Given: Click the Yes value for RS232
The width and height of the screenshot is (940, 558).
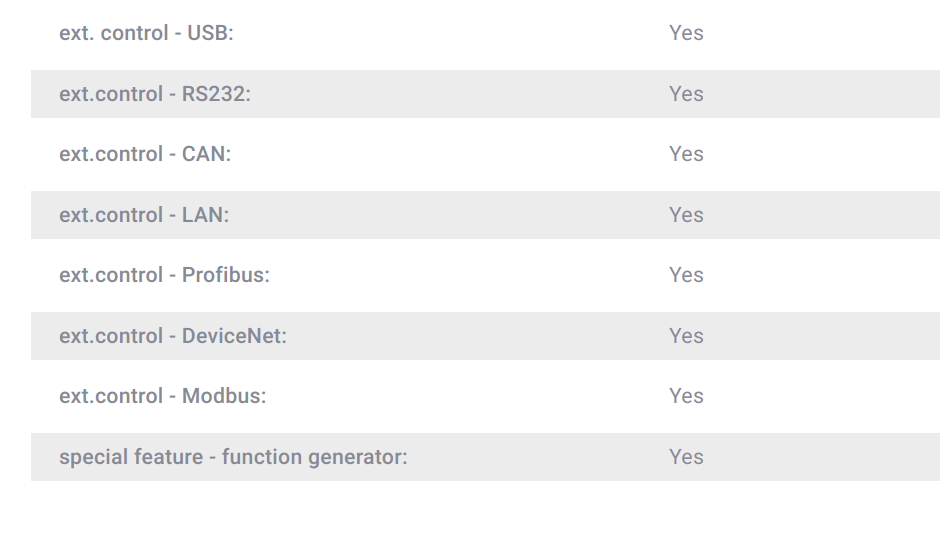Looking at the screenshot, I should [686, 94].
